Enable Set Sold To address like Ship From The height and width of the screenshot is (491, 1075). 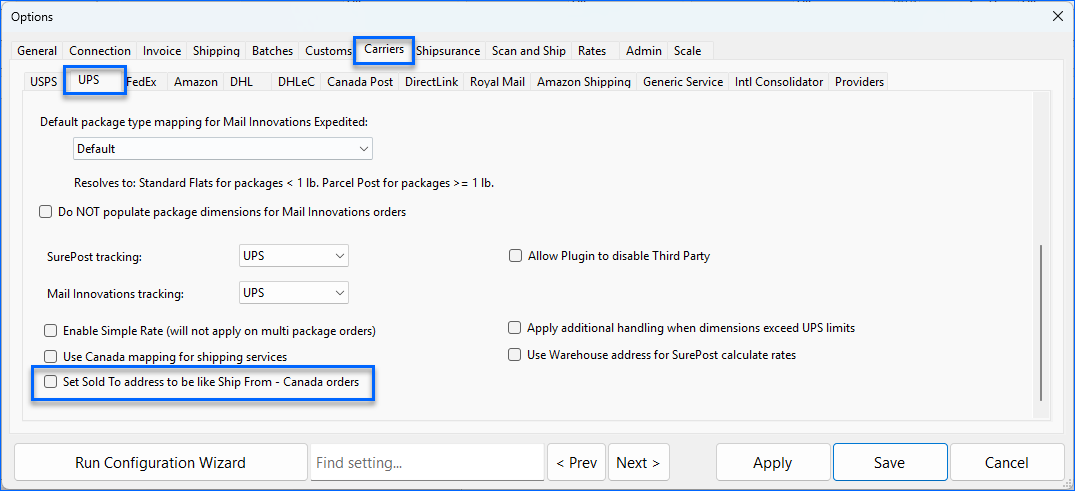(49, 382)
